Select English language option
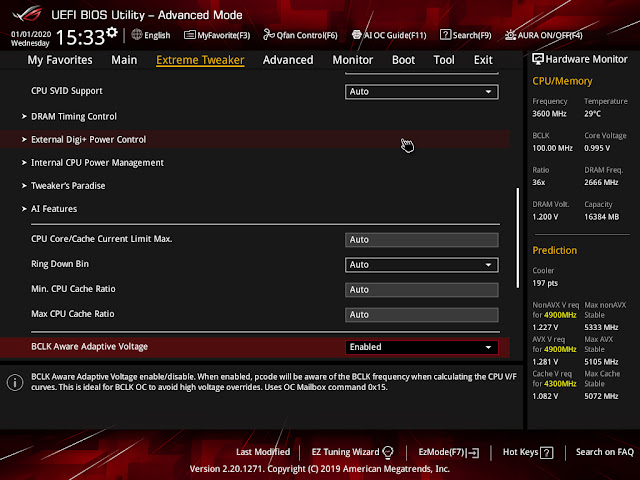 click(157, 35)
